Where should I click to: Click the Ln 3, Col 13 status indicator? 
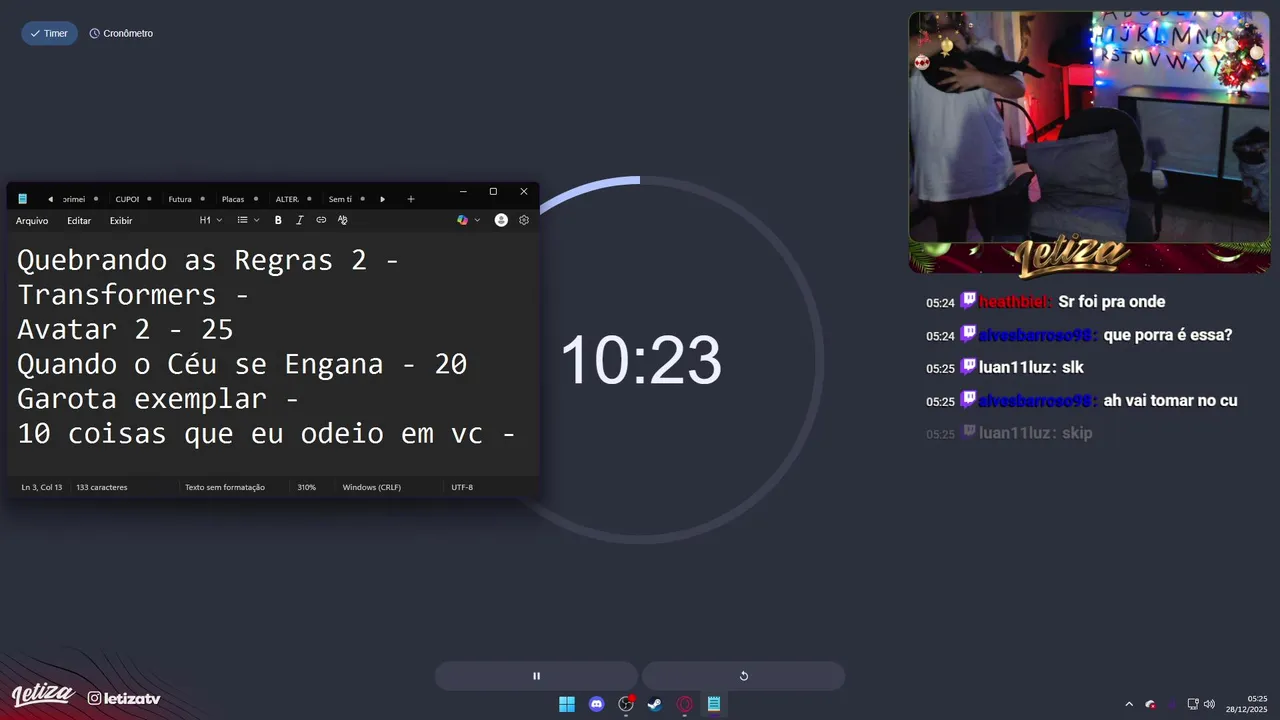tap(42, 487)
